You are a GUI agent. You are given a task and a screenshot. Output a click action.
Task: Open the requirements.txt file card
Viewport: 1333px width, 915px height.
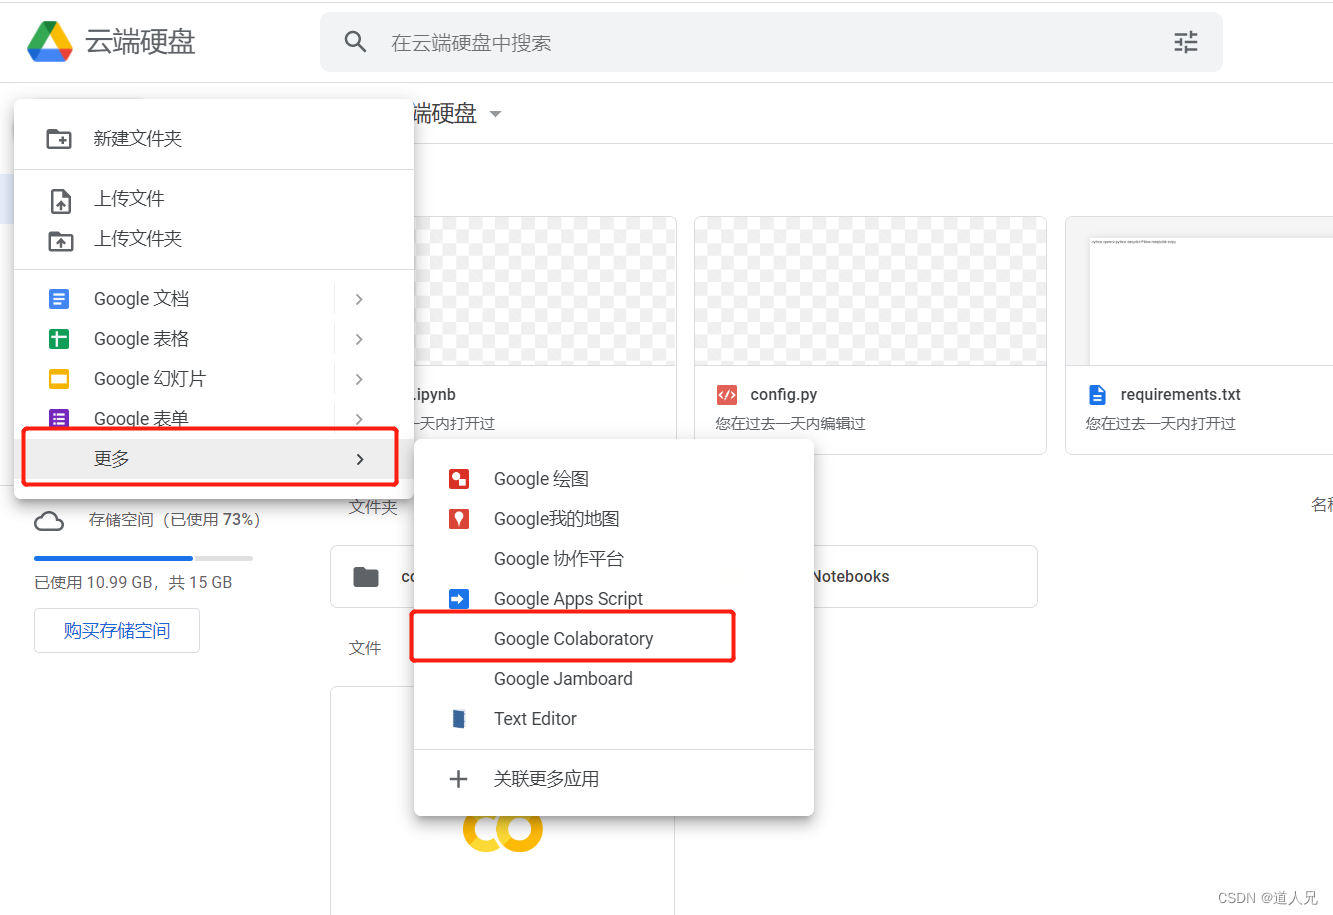pyautogui.click(x=1199, y=335)
